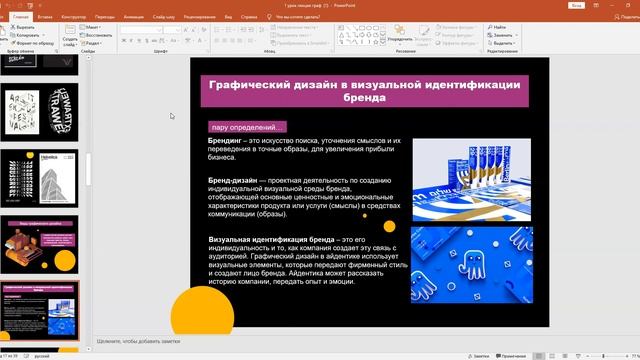Open the Insert (Вставка) ribbon tab
This screenshot has width=640, height=360.
pyautogui.click(x=45, y=17)
